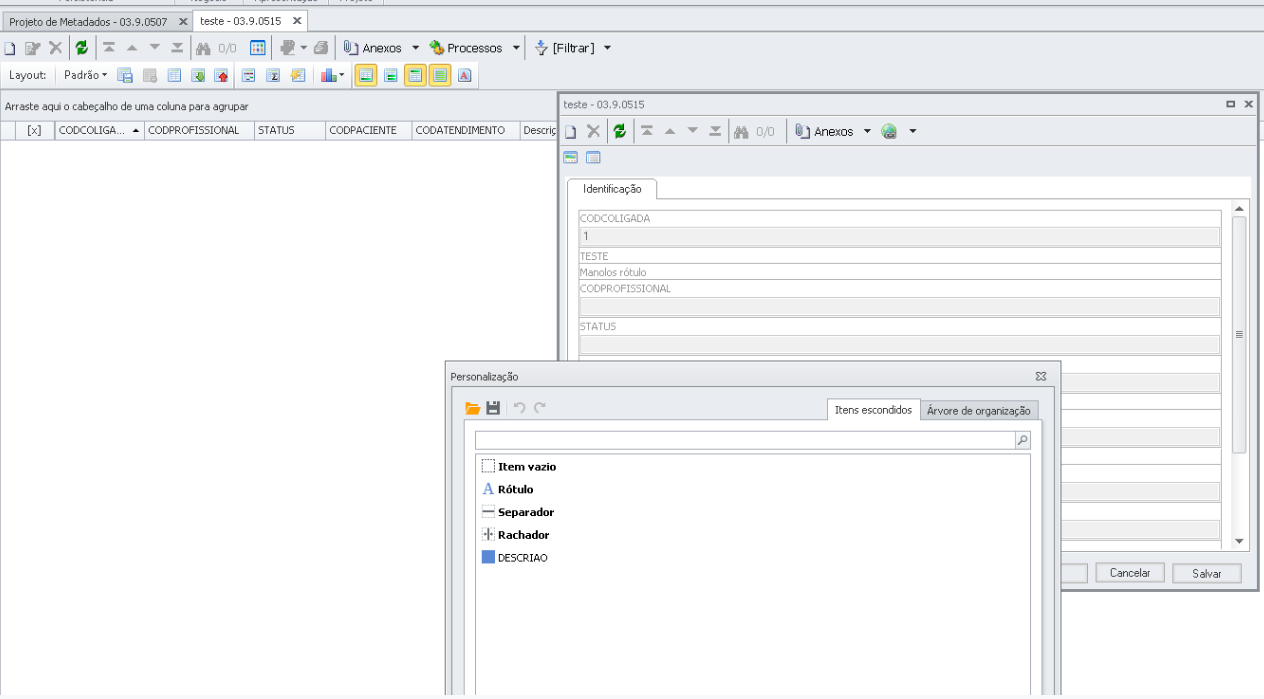Click the delete X icon in main toolbar
This screenshot has height=699, width=1264.
[x=55, y=48]
